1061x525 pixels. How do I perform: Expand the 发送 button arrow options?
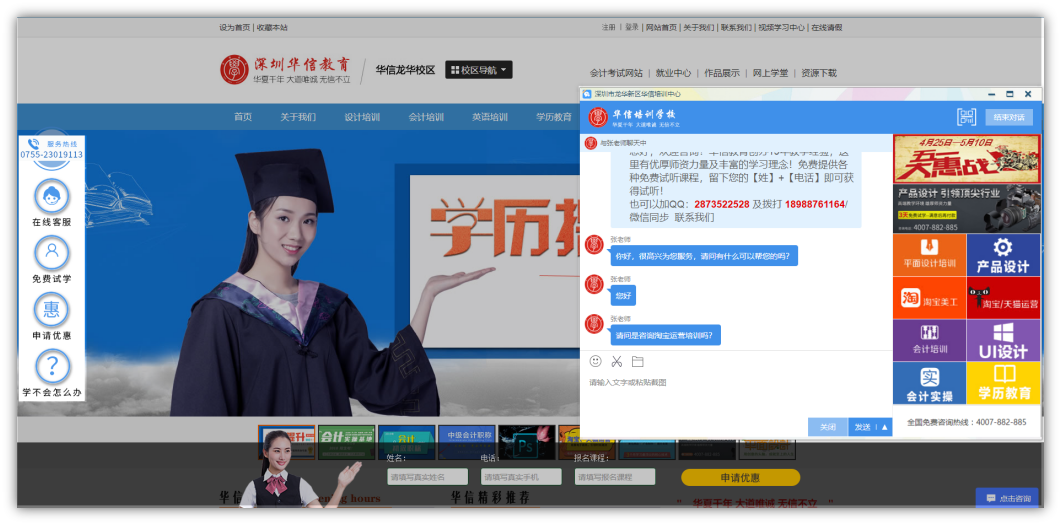(x=884, y=427)
